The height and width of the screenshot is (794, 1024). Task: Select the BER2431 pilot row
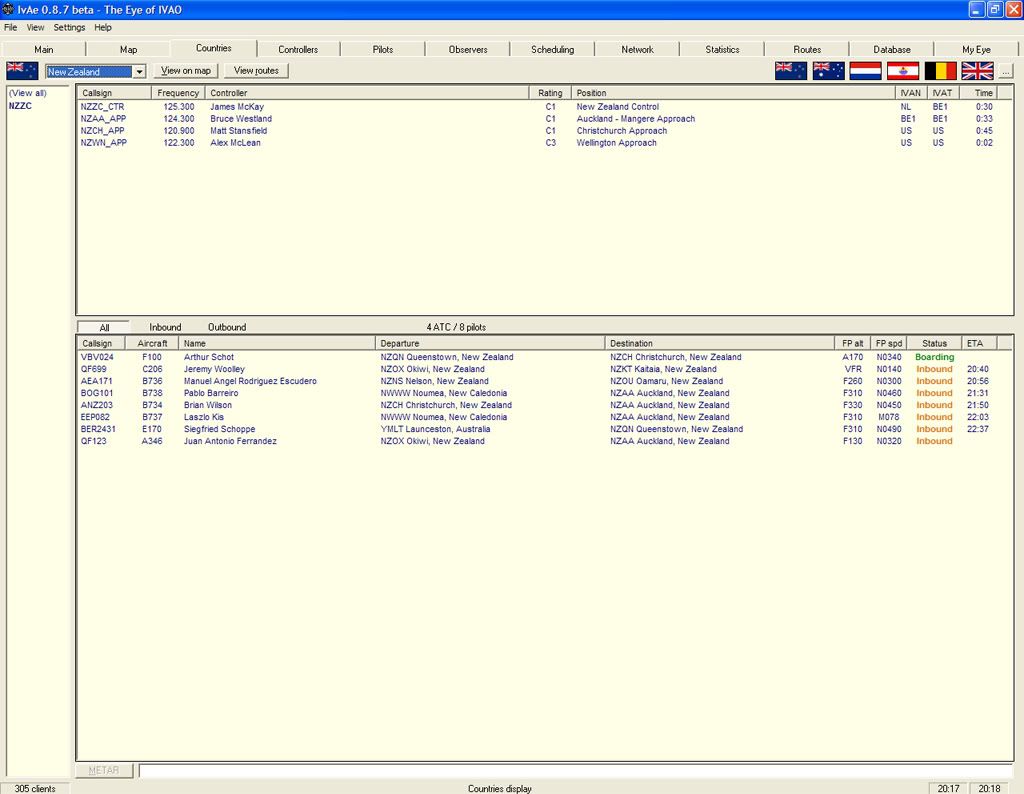(x=98, y=429)
